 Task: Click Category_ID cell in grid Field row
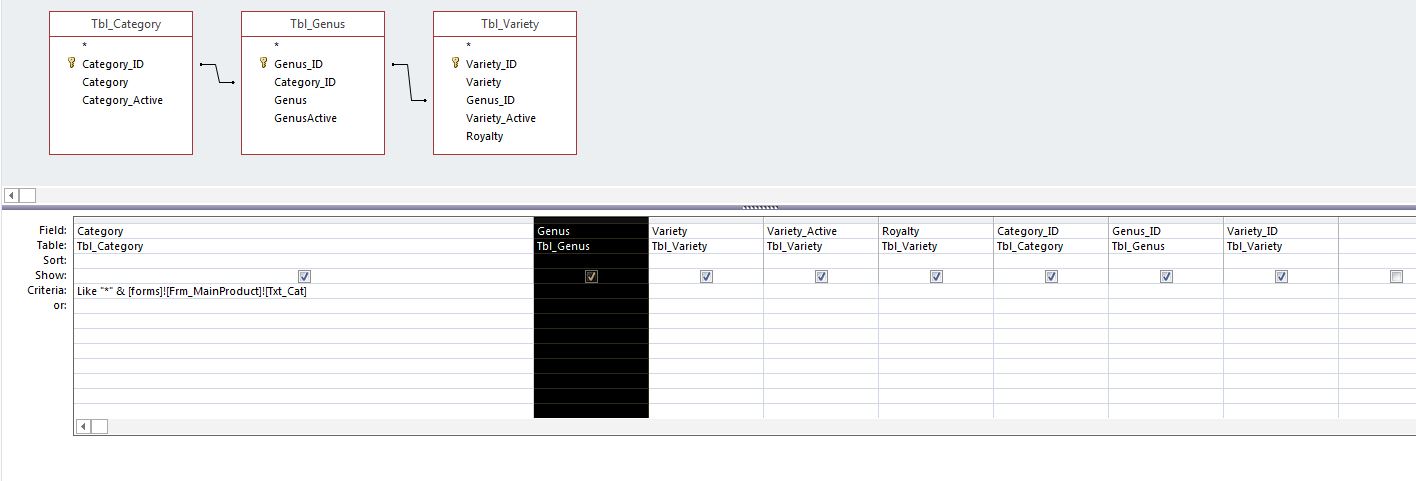1051,231
